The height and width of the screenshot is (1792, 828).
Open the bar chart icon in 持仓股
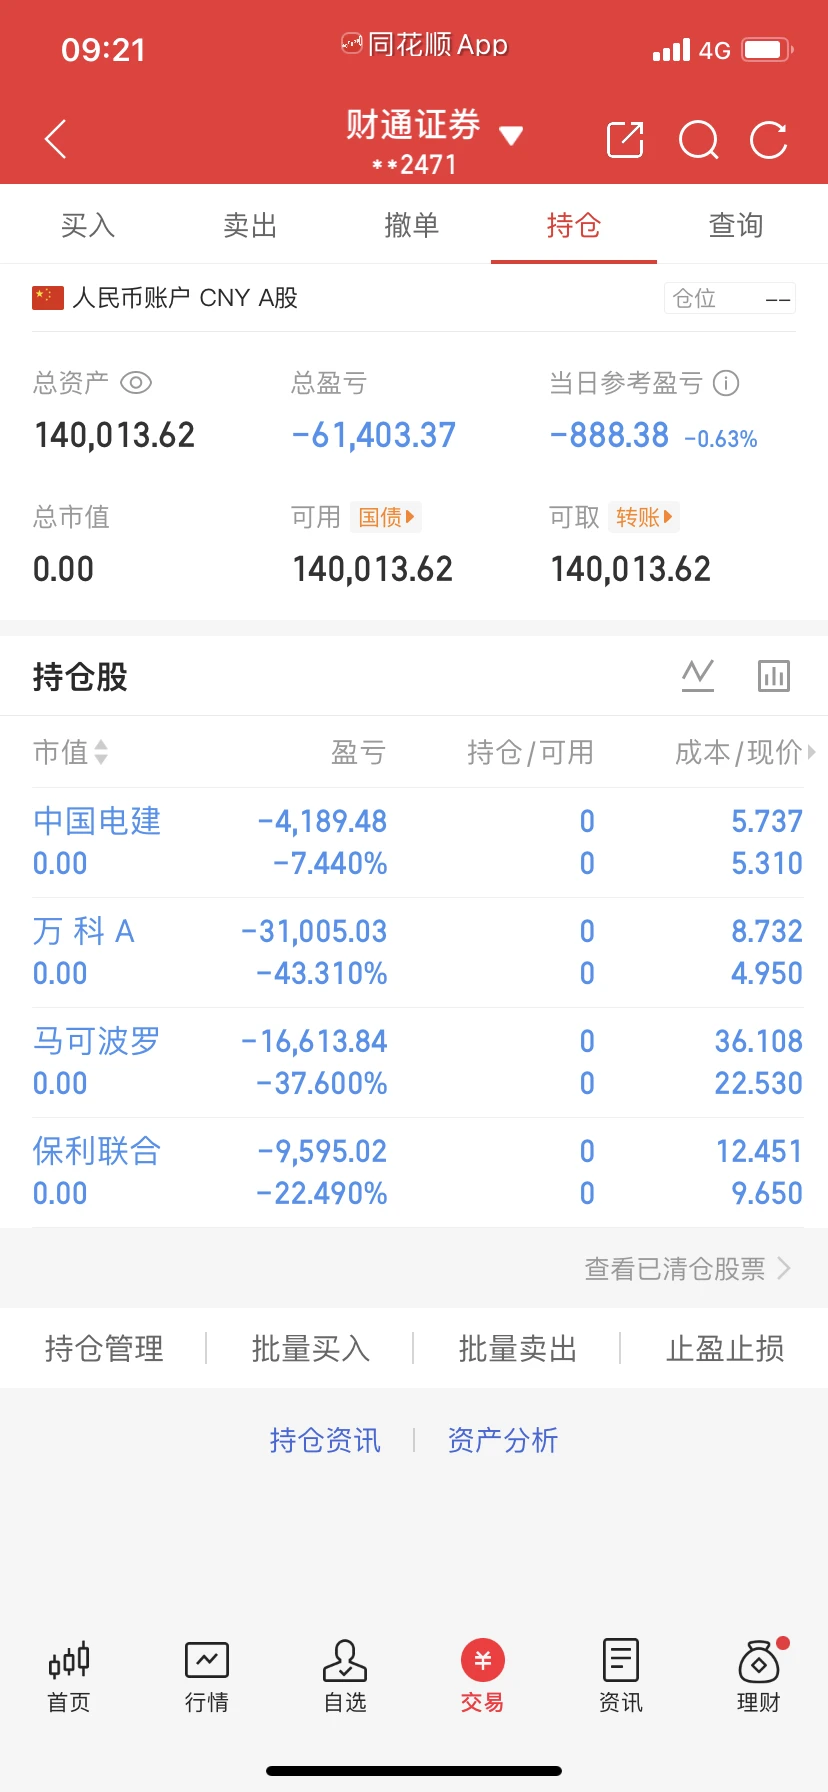pos(773,676)
